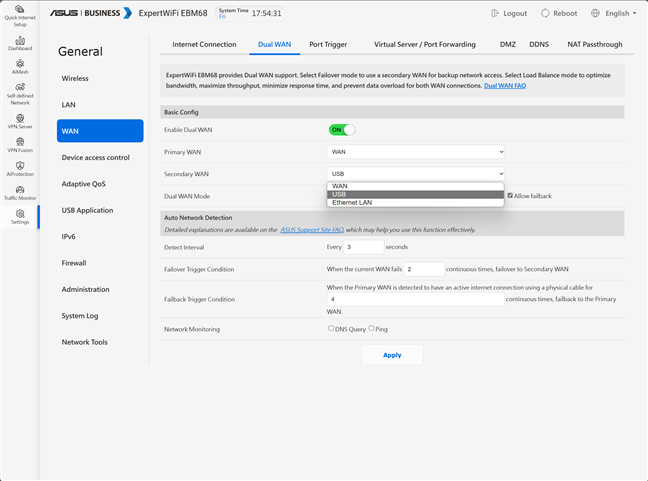Go to Dashboard sidebar icon

pyautogui.click(x=20, y=43)
